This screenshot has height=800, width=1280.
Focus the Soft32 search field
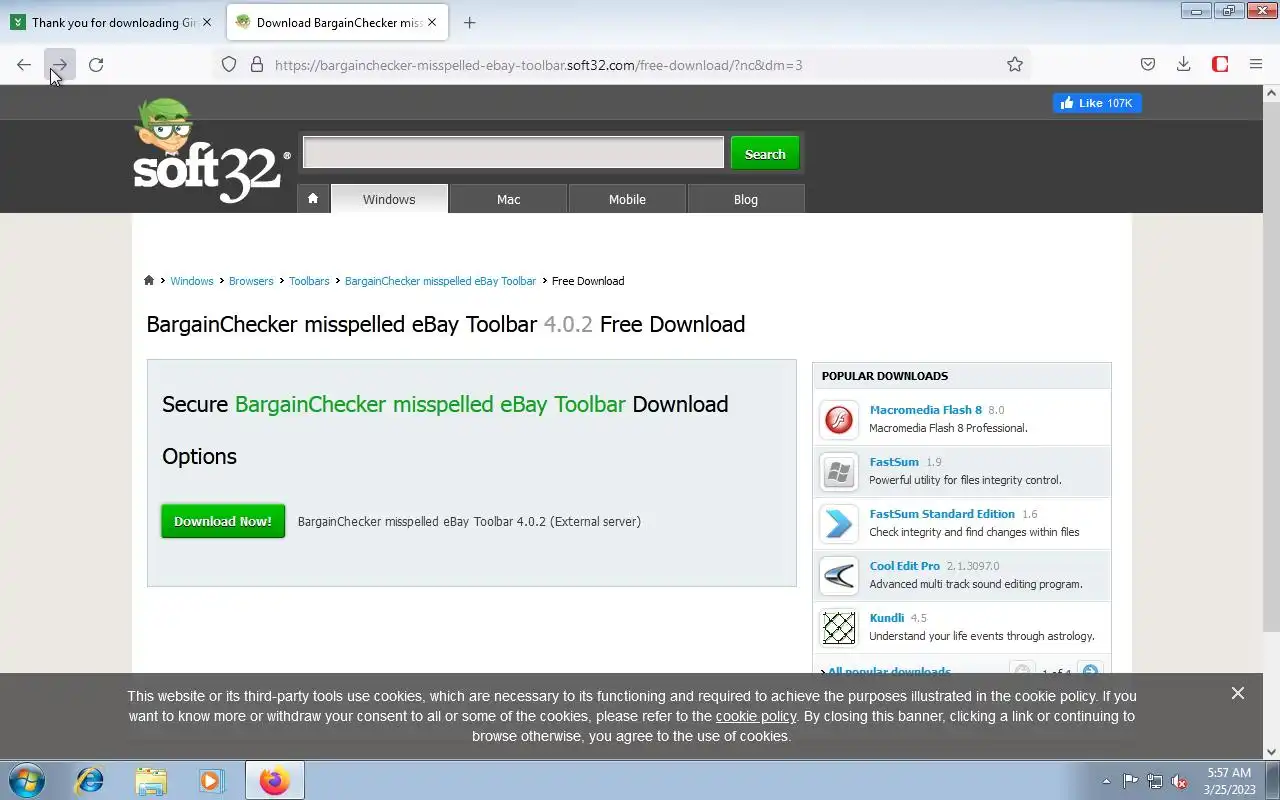513,153
